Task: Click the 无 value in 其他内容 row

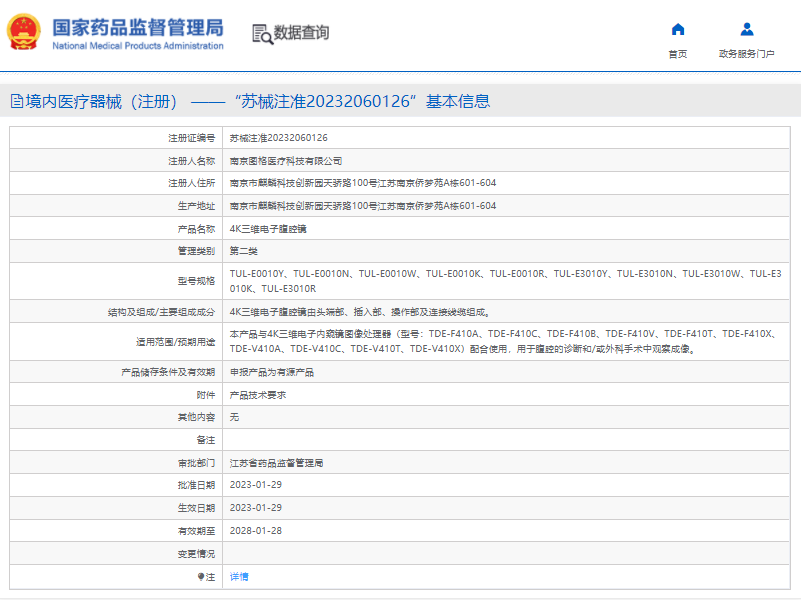Action: click(234, 417)
